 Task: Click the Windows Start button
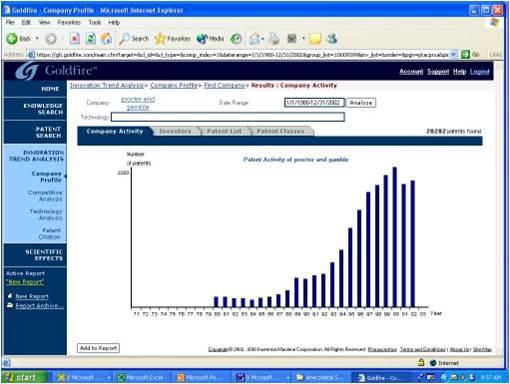click(x=23, y=377)
